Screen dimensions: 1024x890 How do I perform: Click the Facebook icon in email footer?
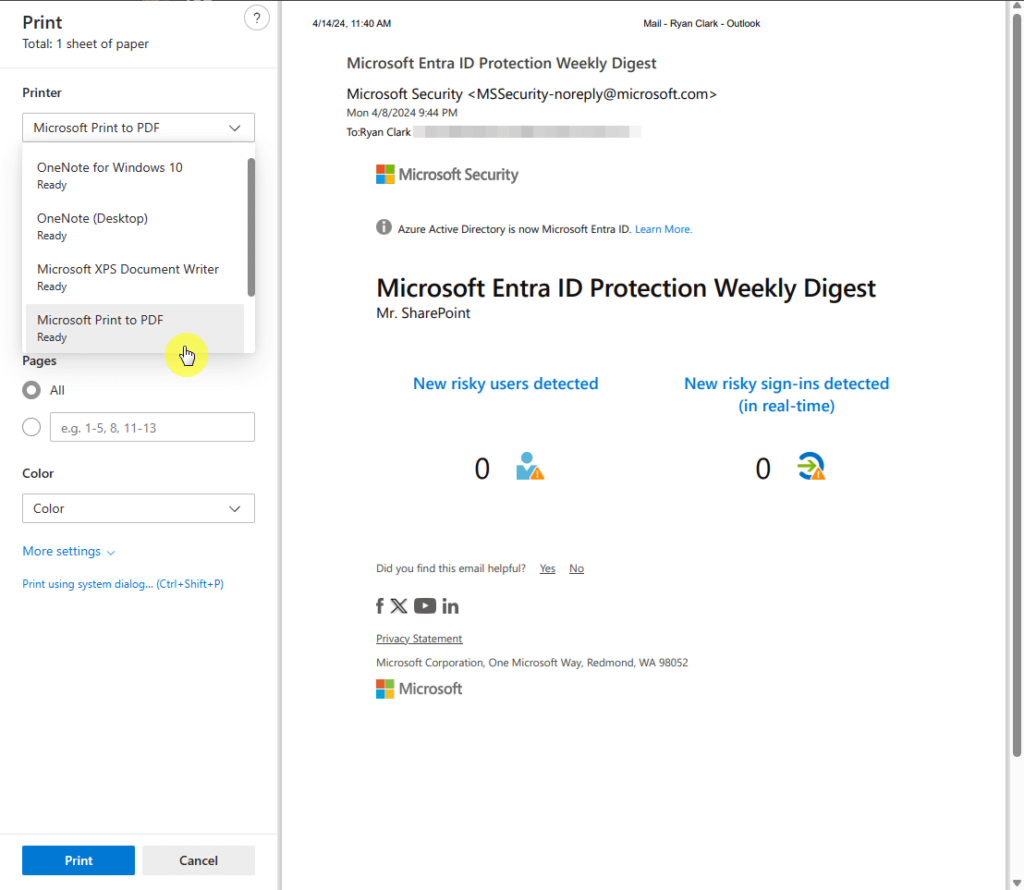point(379,606)
